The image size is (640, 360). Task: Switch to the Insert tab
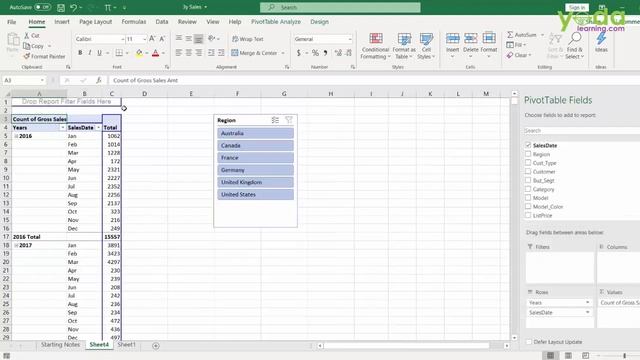tap(62, 22)
